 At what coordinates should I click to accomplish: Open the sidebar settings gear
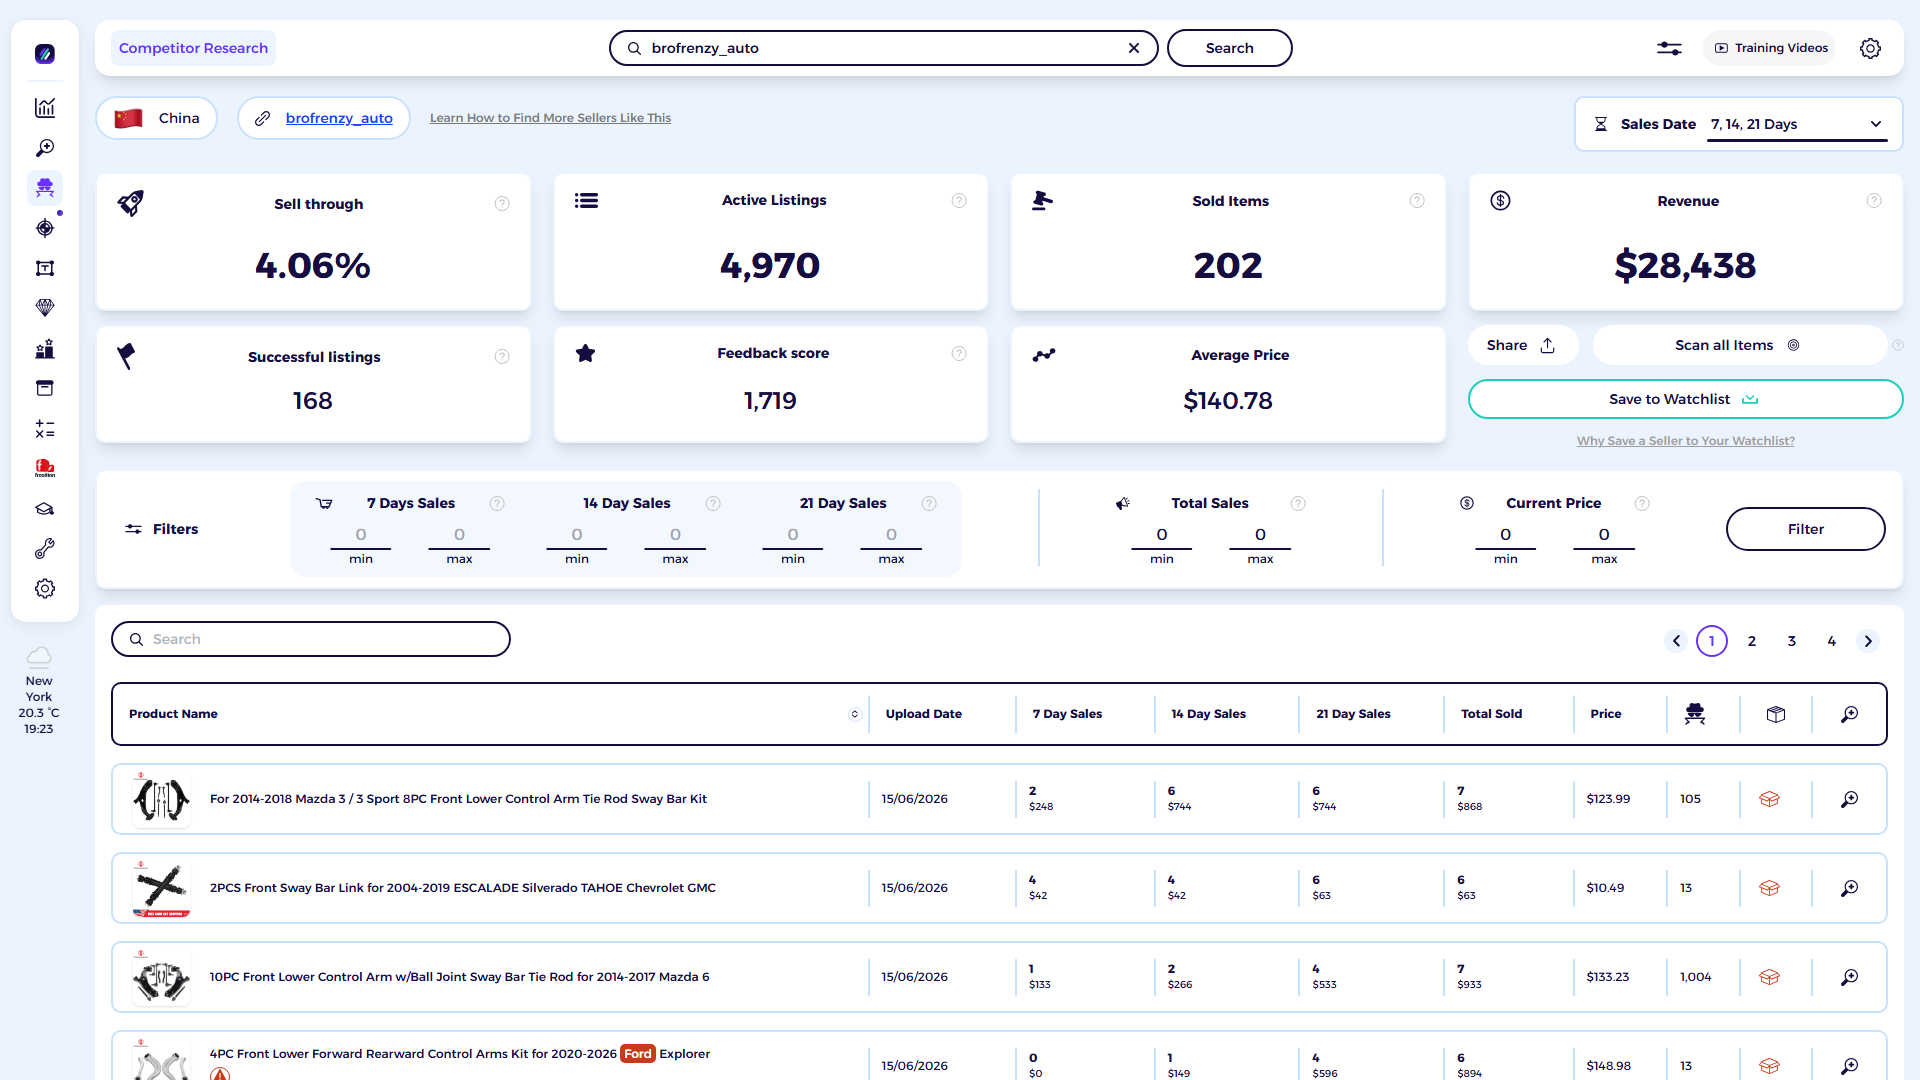click(45, 589)
